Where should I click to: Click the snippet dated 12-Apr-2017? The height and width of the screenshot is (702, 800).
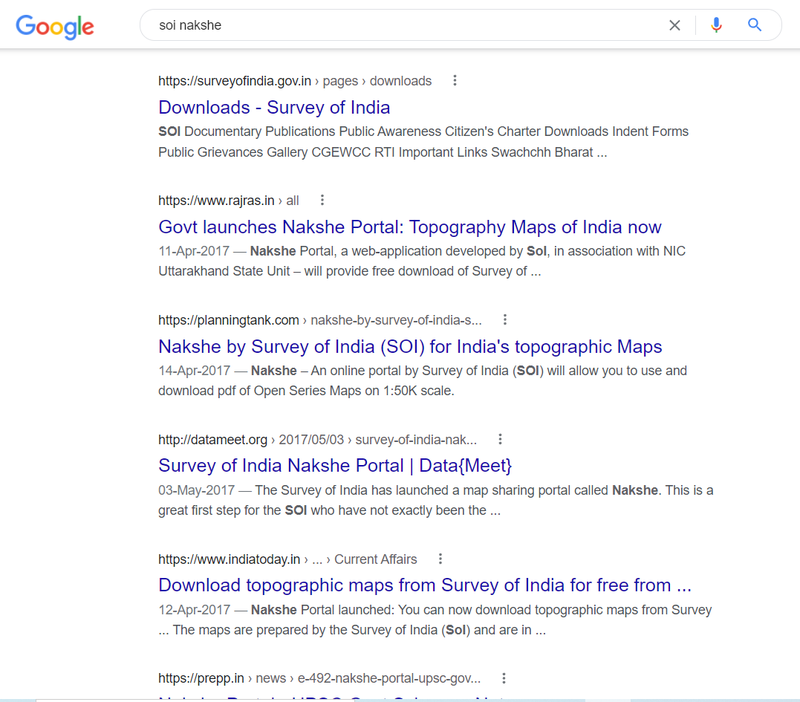[435, 620]
